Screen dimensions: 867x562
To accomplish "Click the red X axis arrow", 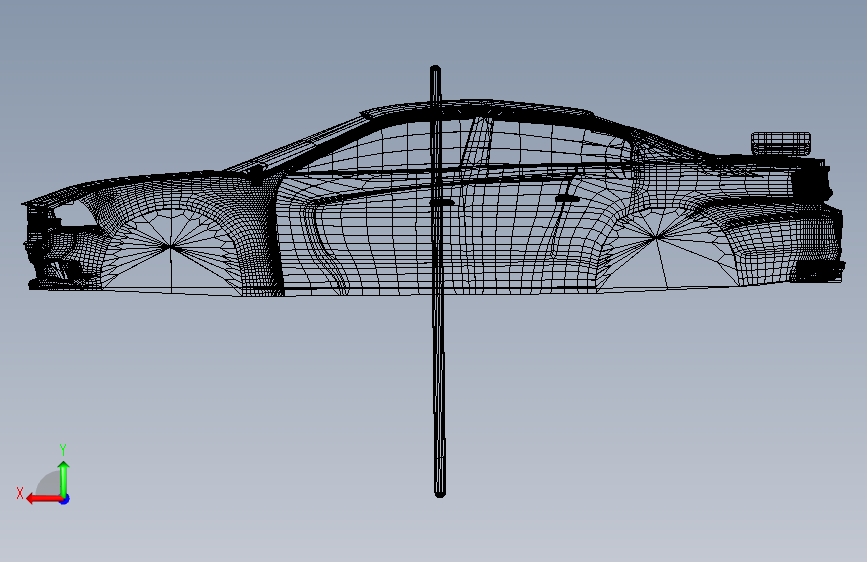I will click(44, 499).
